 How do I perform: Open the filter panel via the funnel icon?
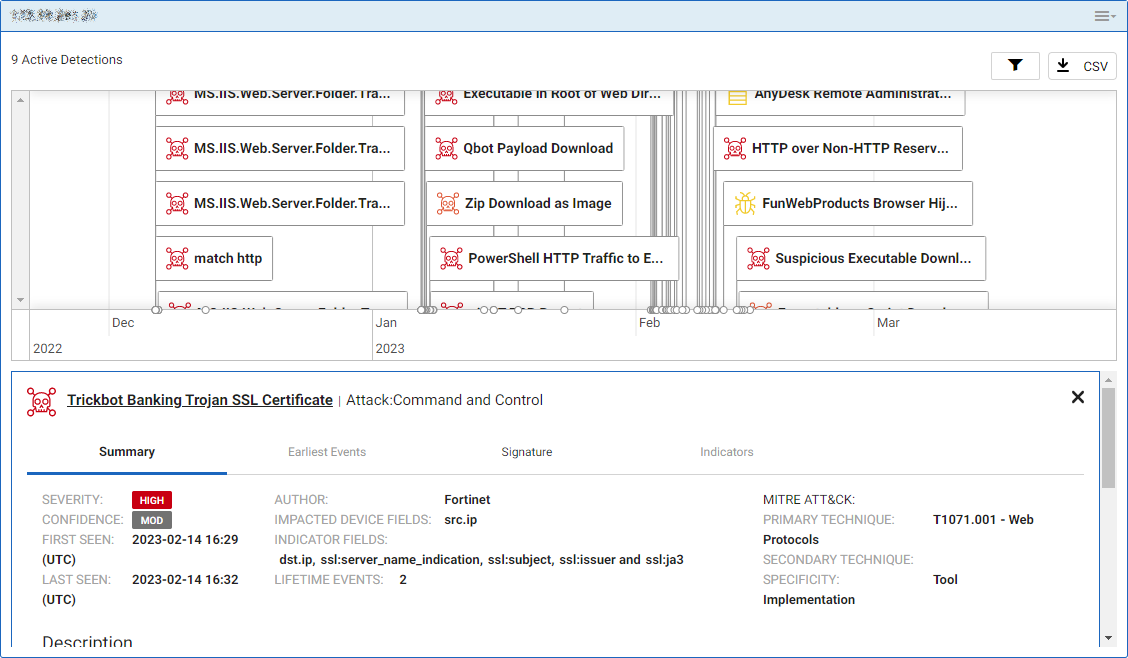click(1015, 65)
